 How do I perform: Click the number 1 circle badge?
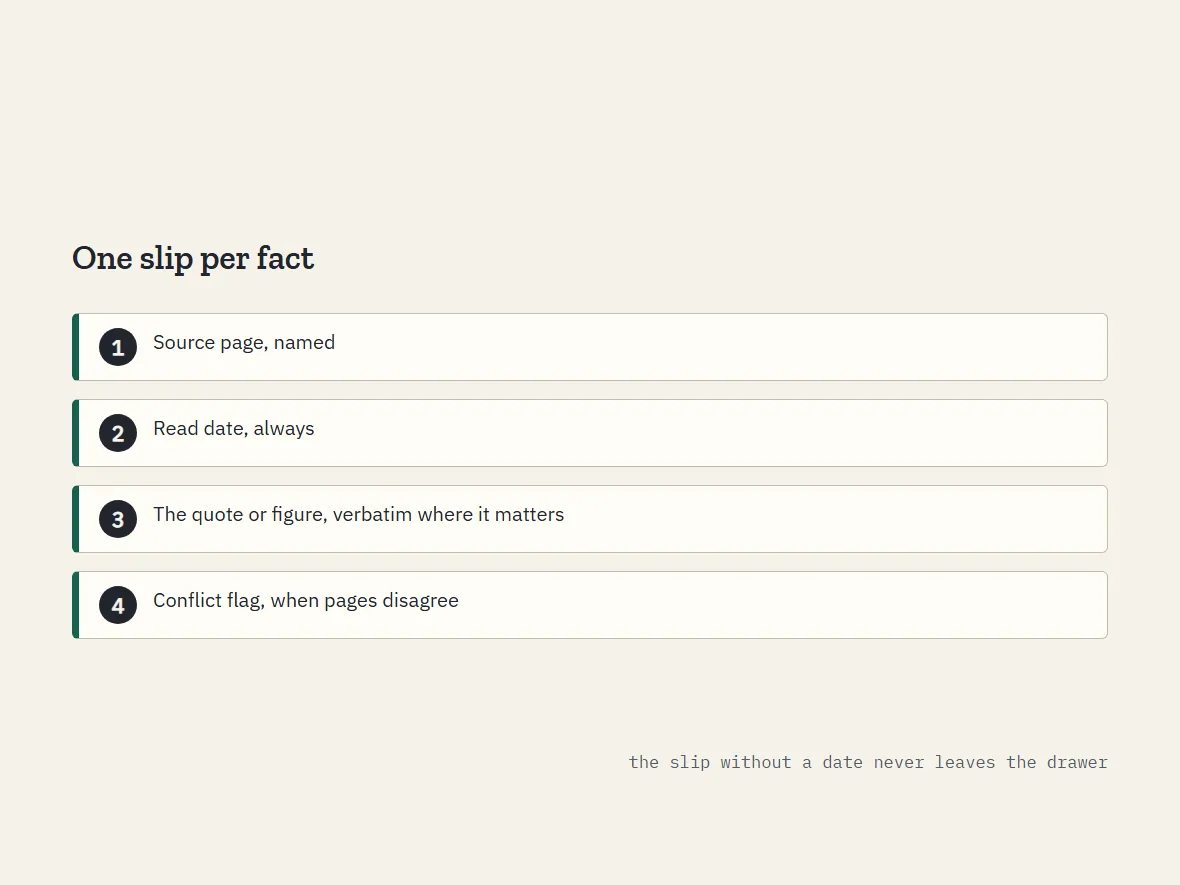click(x=118, y=347)
